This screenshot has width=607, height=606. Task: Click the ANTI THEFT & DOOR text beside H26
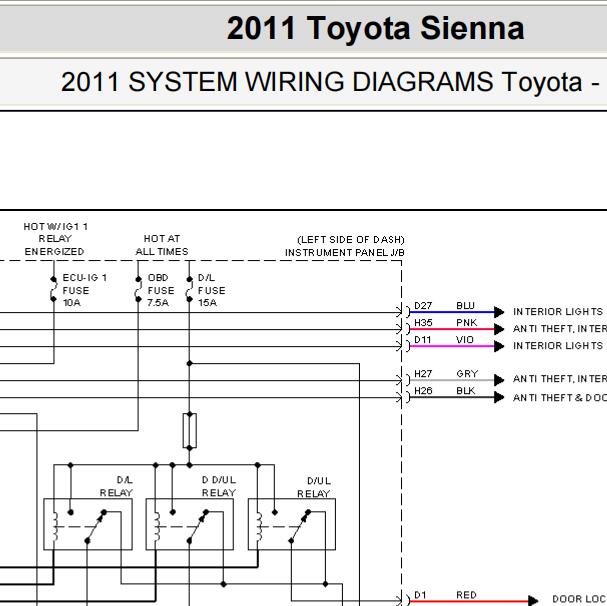[x=560, y=398]
